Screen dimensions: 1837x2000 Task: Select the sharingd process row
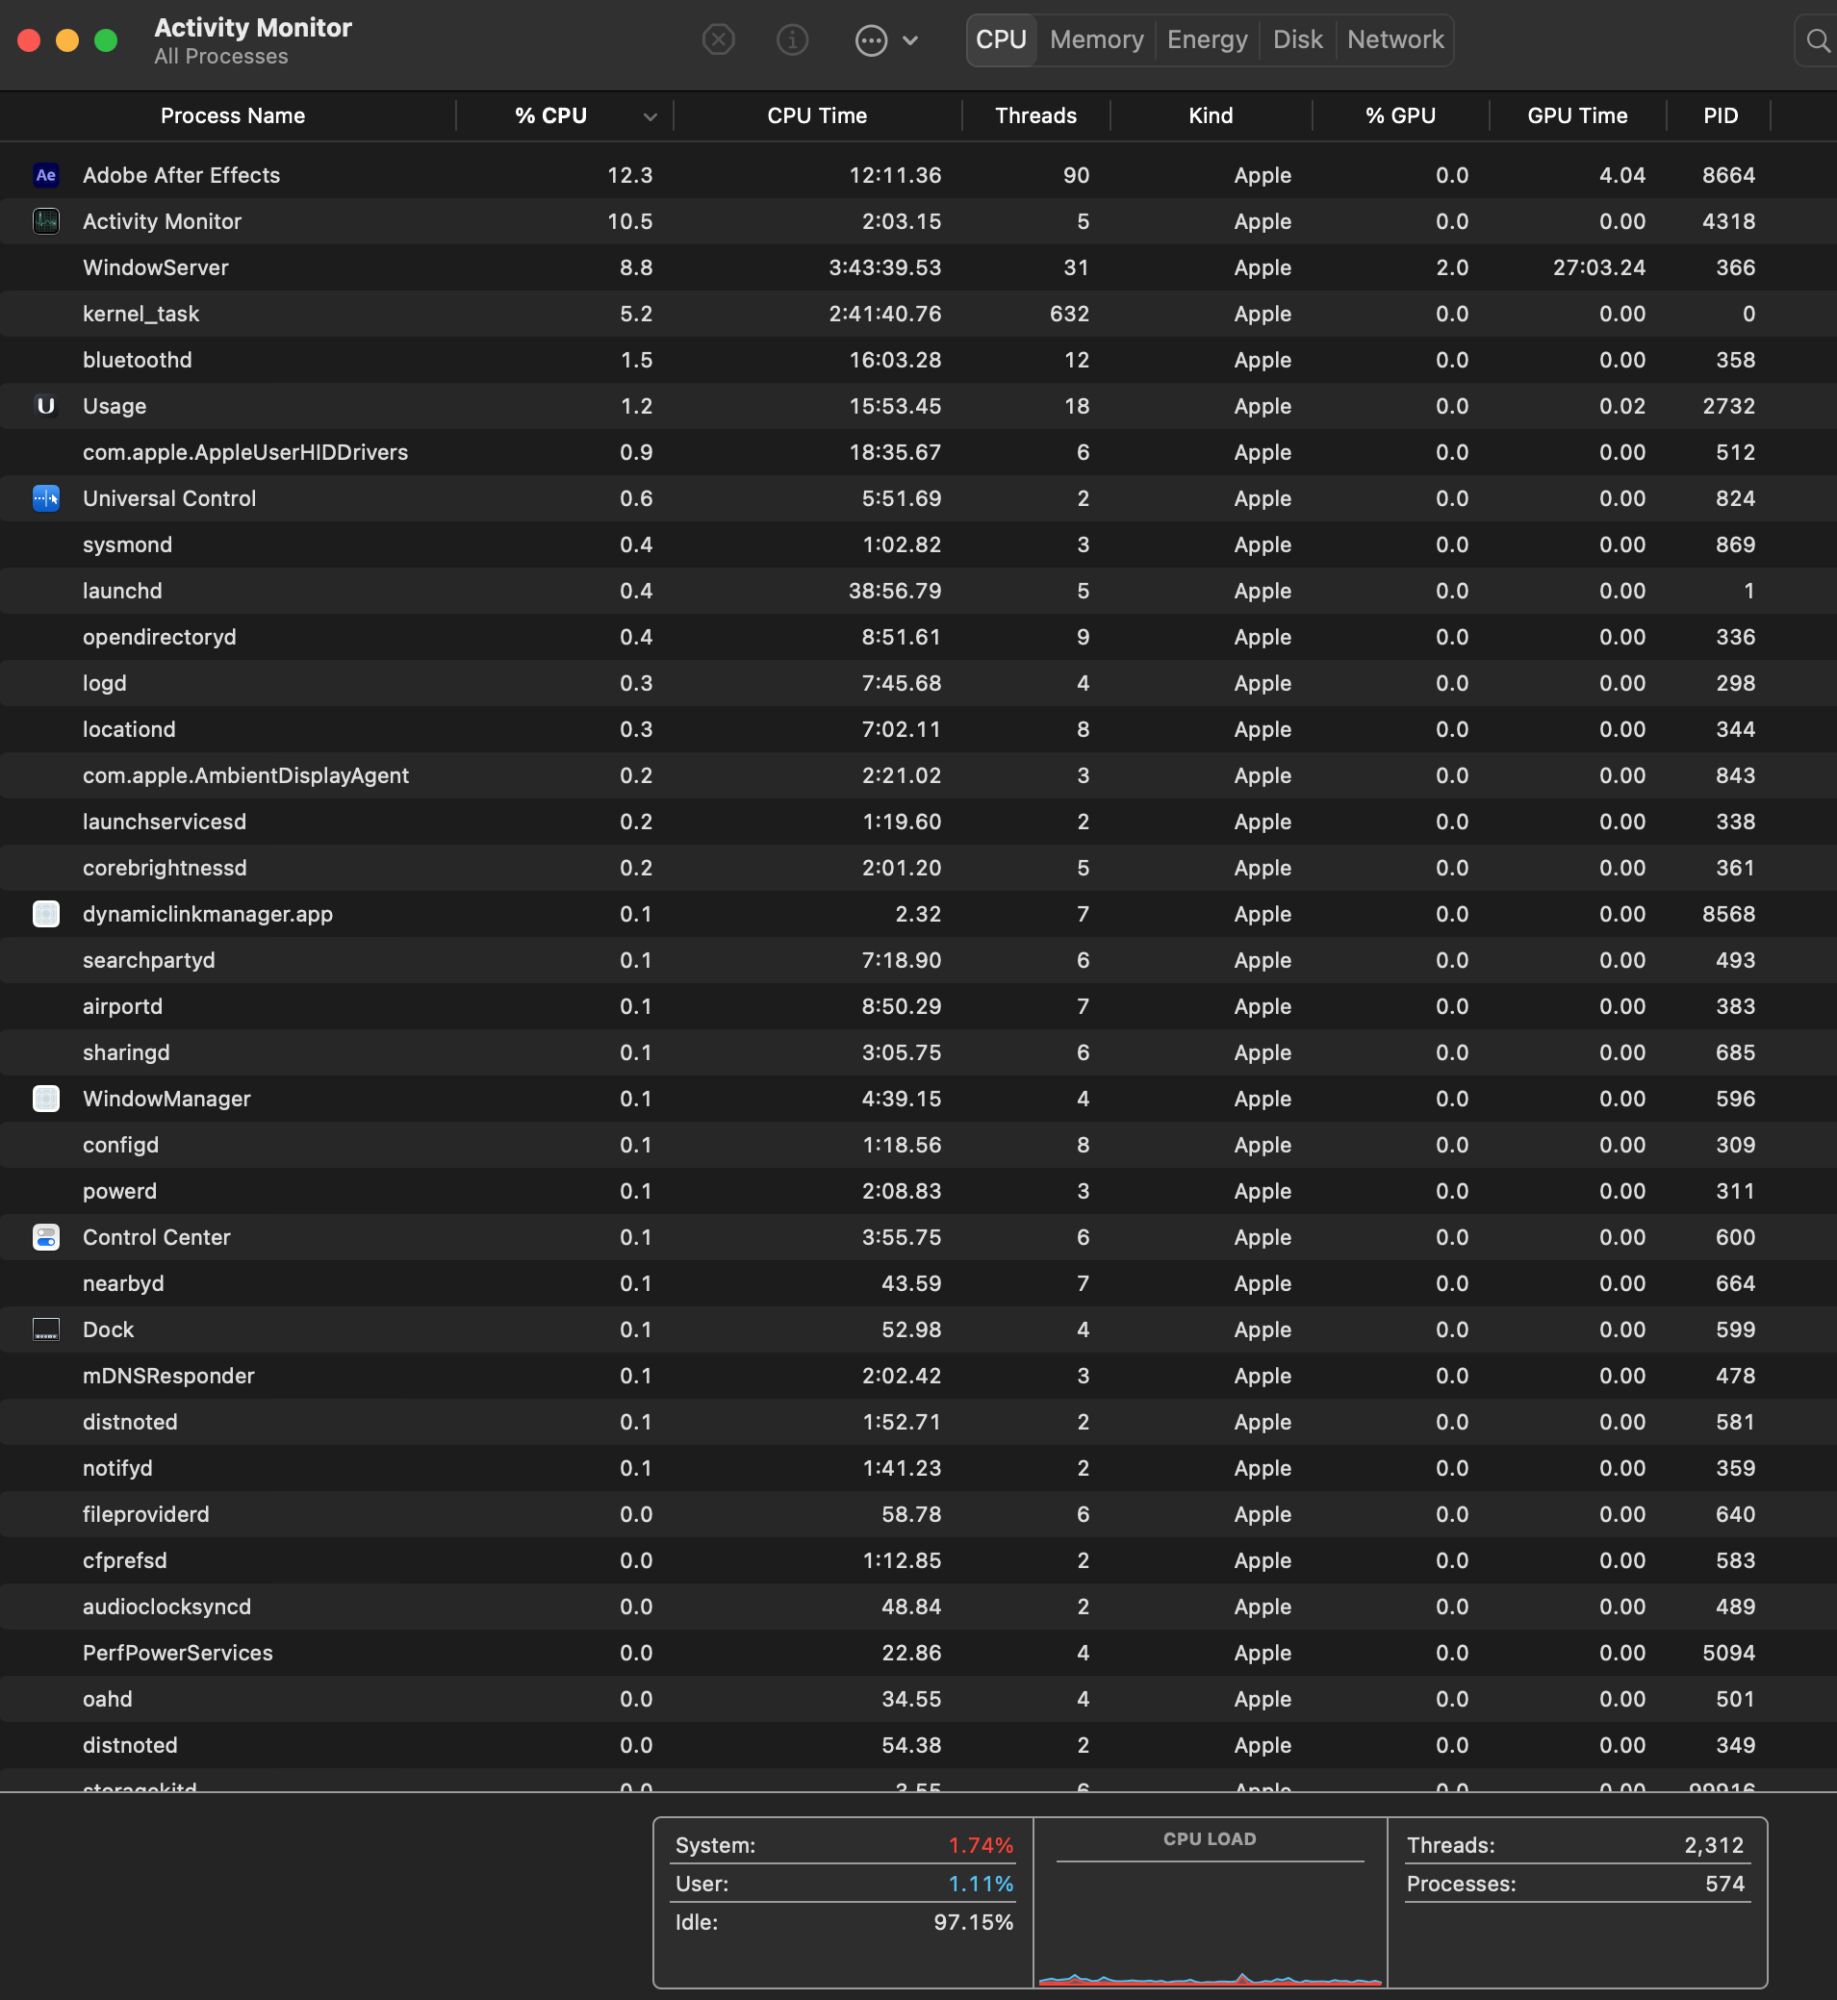(x=918, y=1053)
